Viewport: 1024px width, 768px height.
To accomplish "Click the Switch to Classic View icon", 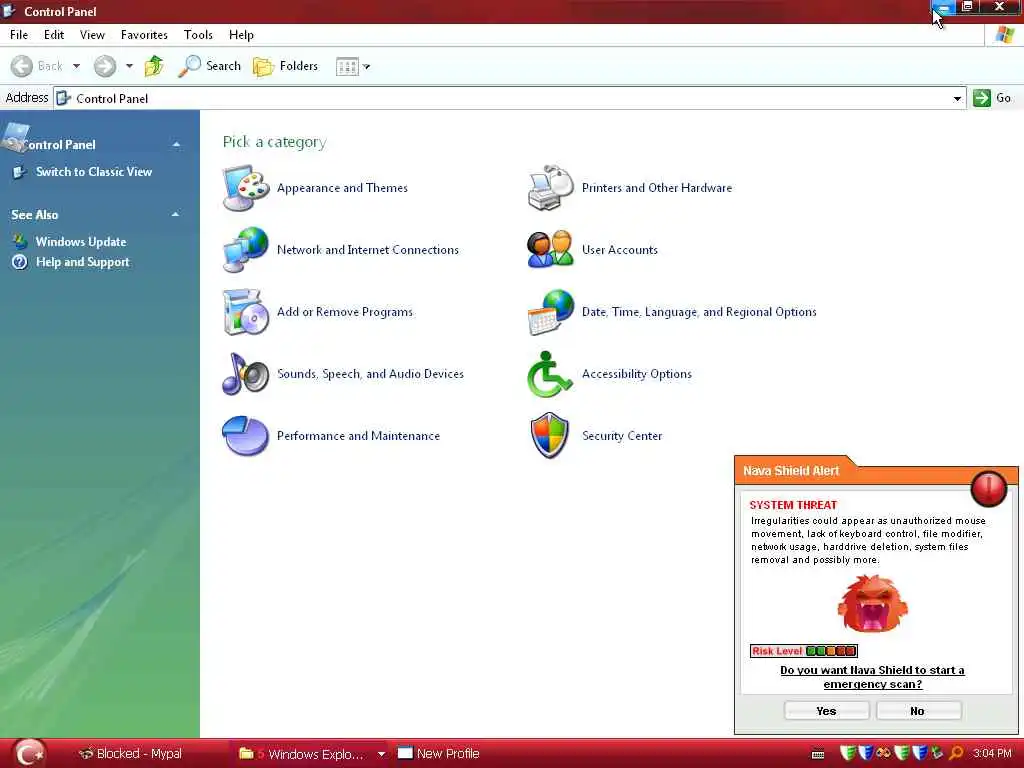I will (x=20, y=172).
